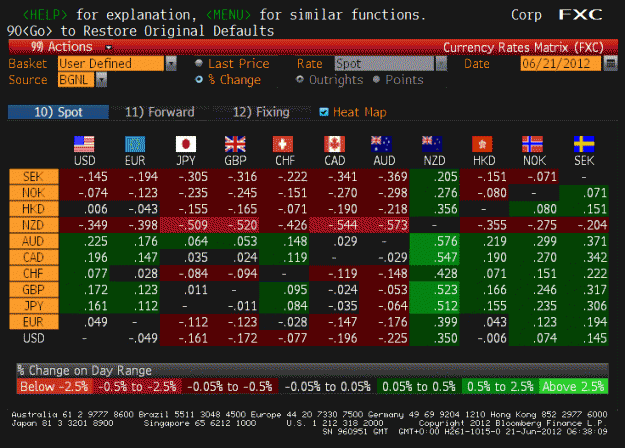Image resolution: width=625 pixels, height=448 pixels.
Task: Click the 0.5% to 2.5% legend swatch
Action: pyautogui.click(x=500, y=386)
